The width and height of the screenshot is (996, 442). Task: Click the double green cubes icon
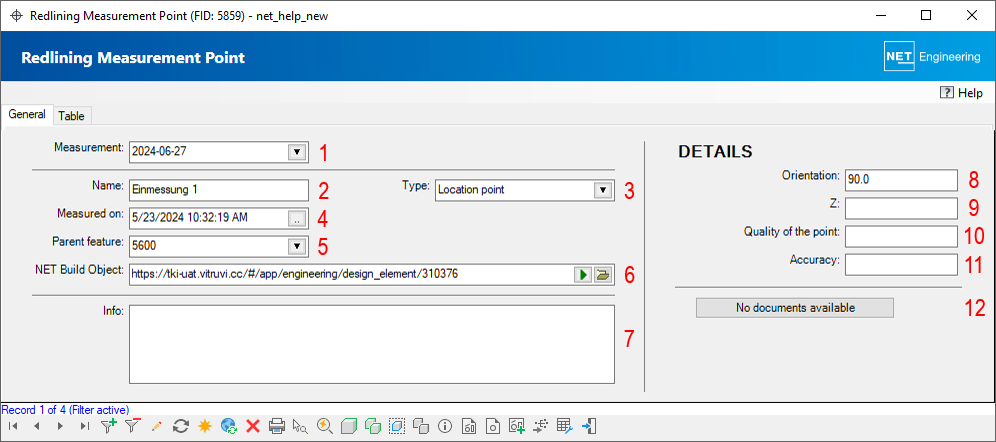pyautogui.click(x=372, y=426)
